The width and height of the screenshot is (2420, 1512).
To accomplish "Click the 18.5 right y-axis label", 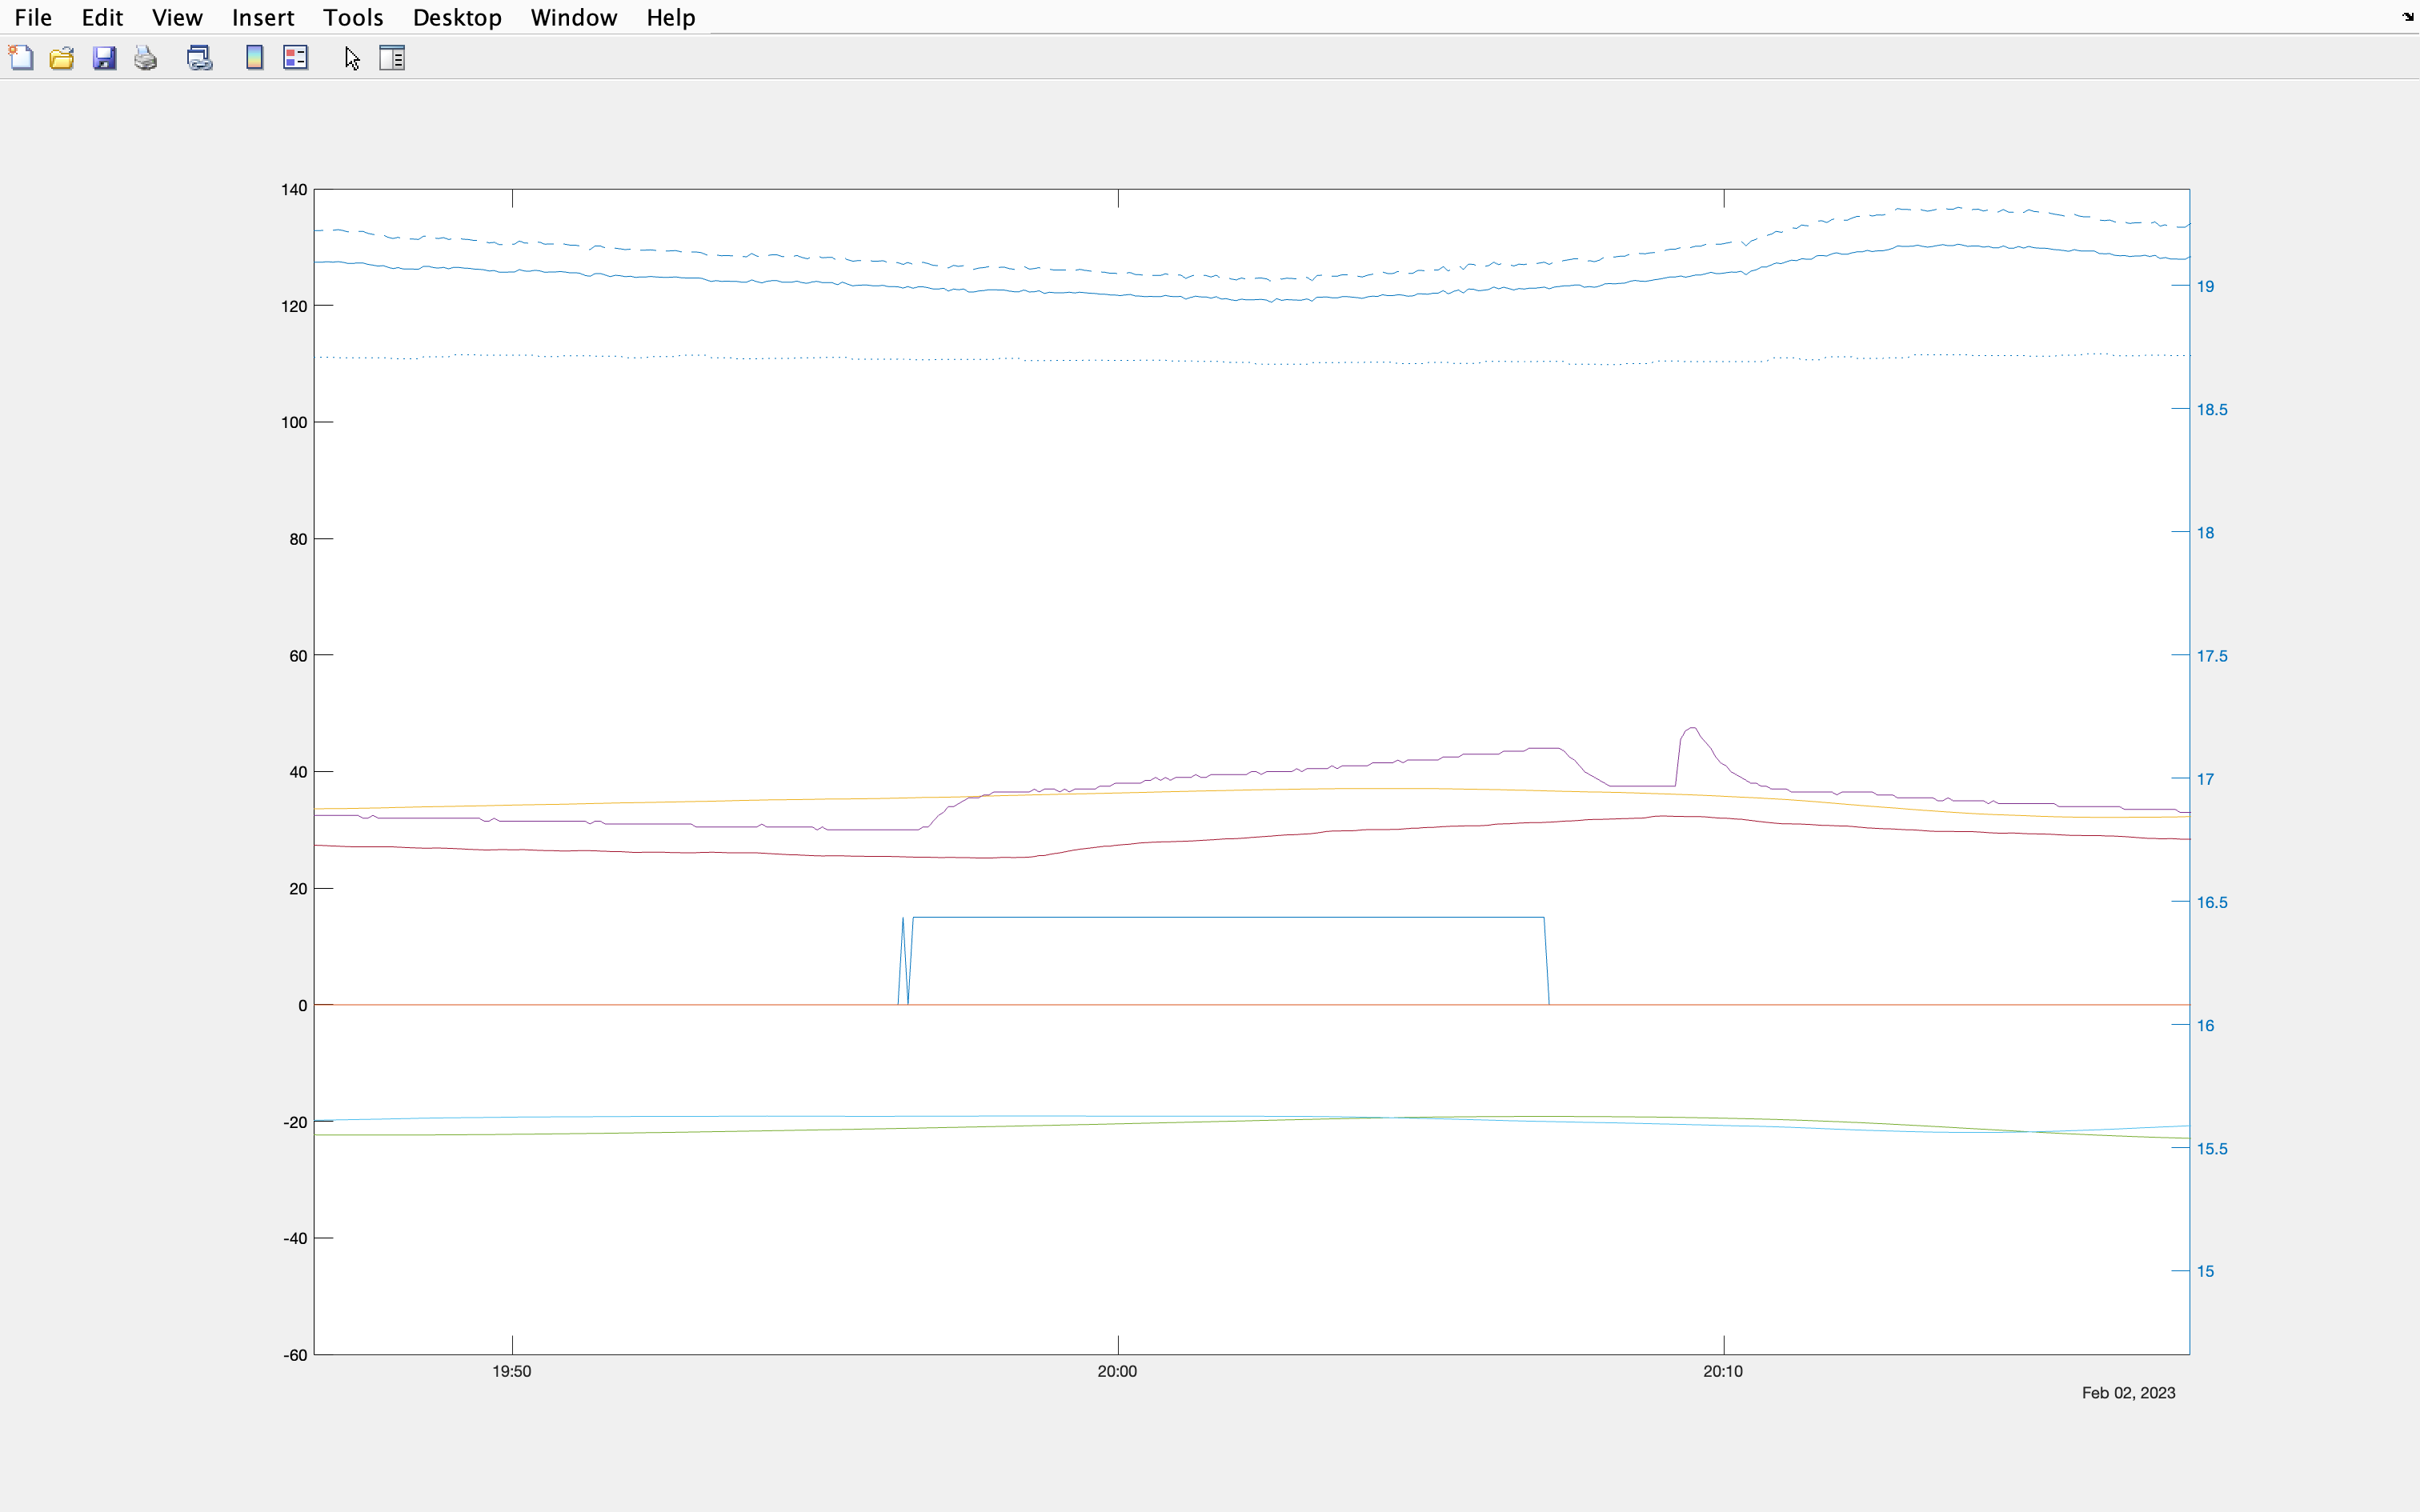I will (2211, 409).
